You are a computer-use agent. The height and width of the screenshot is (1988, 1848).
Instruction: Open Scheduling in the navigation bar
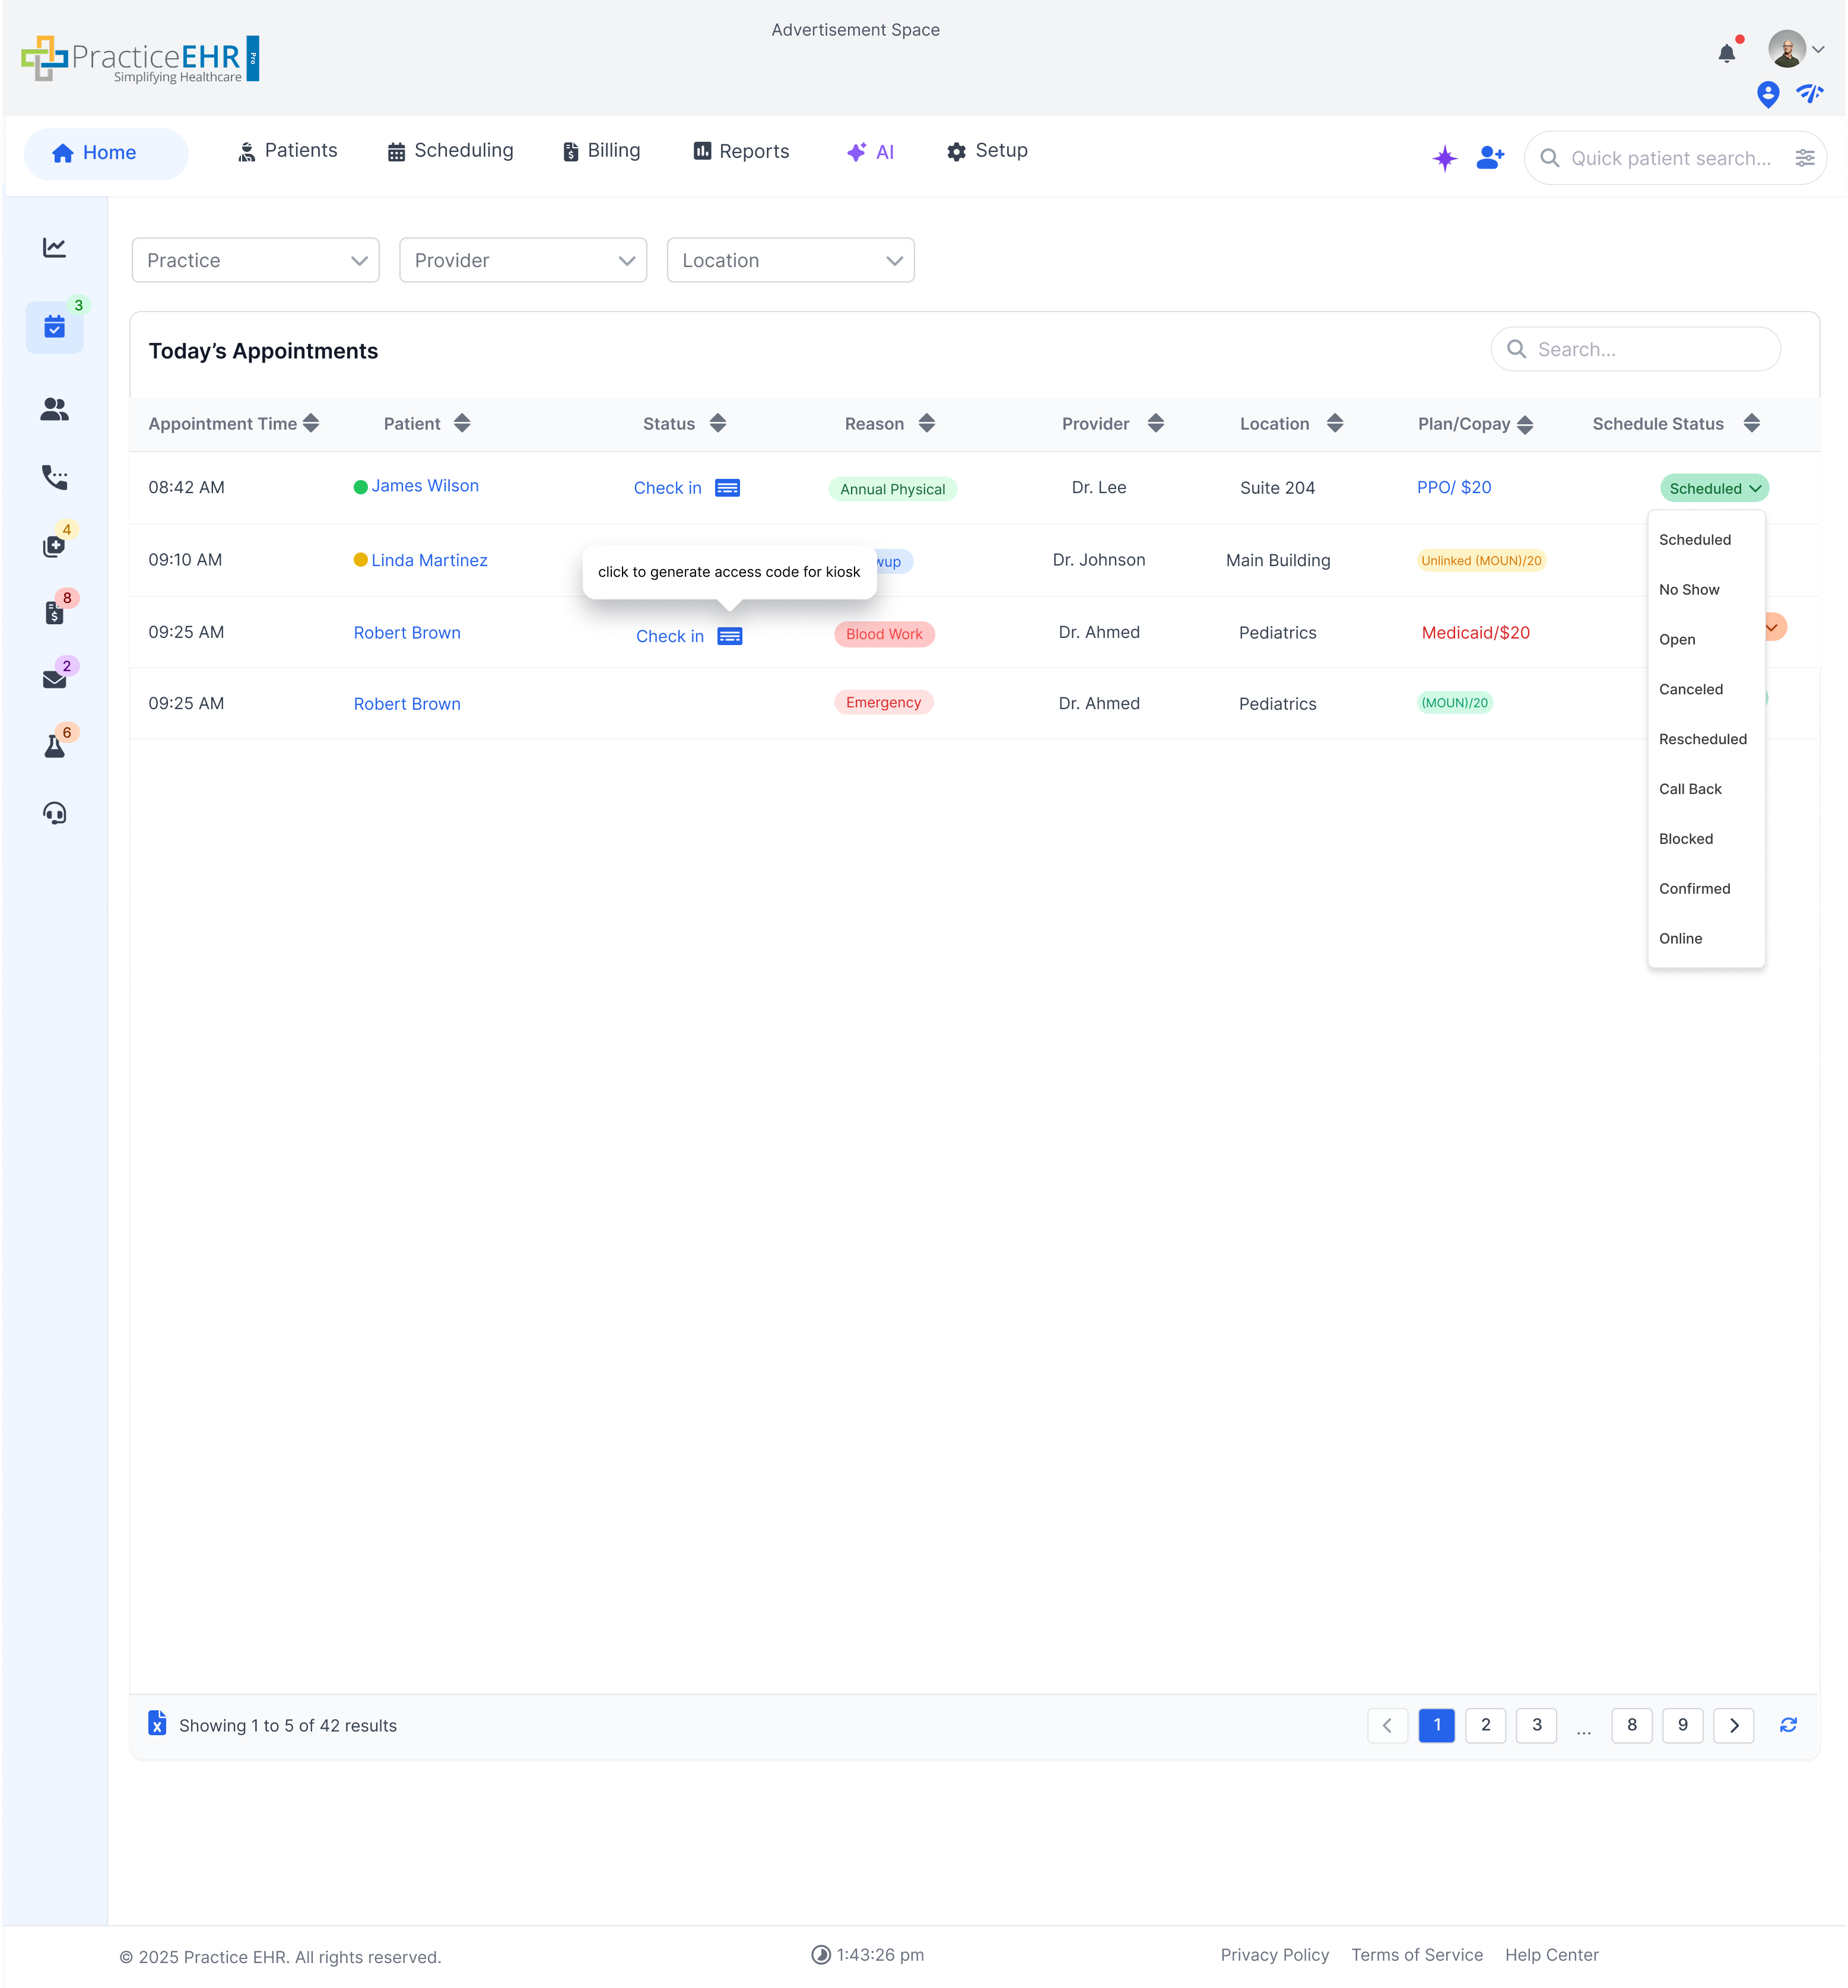pos(450,151)
